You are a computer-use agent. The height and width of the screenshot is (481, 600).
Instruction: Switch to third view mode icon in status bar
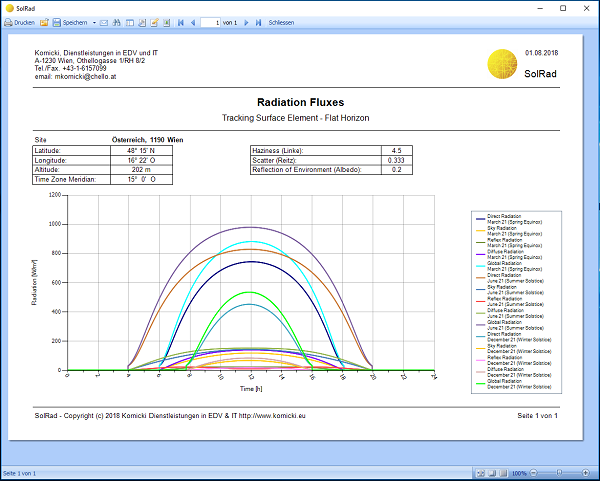pyautogui.click(x=502, y=473)
